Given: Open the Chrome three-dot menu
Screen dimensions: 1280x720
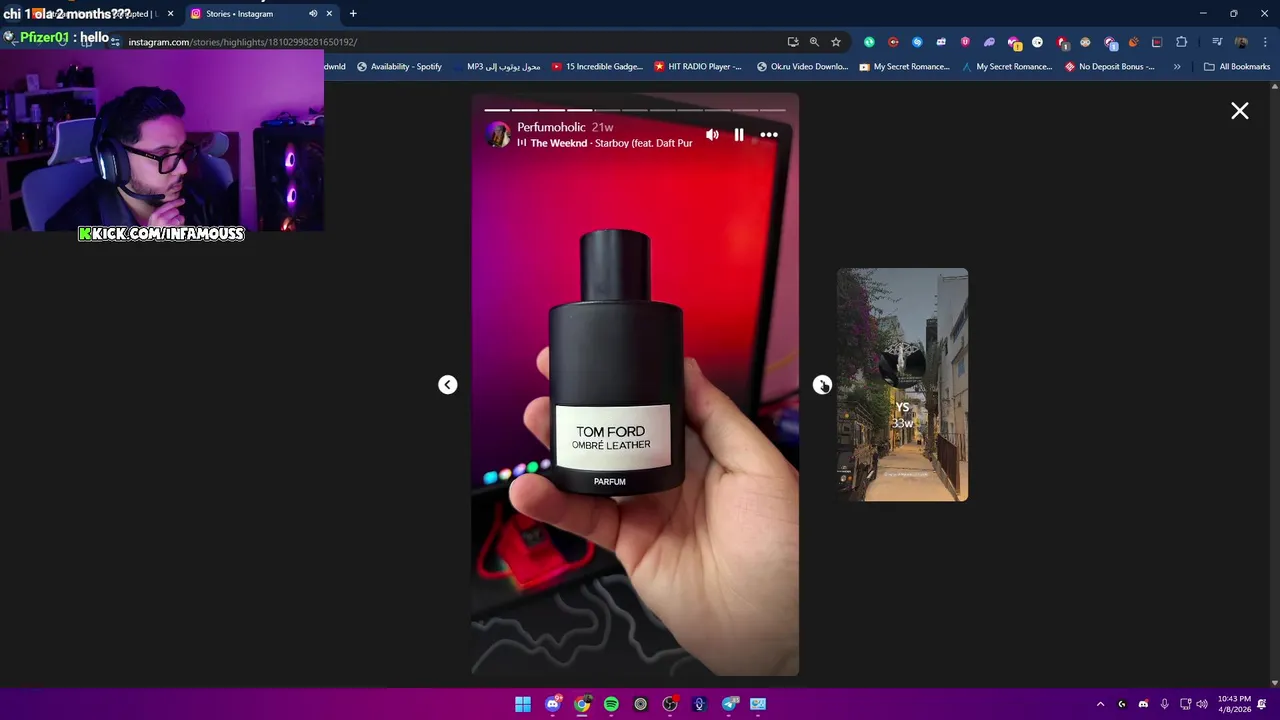Looking at the screenshot, I should 1265,42.
